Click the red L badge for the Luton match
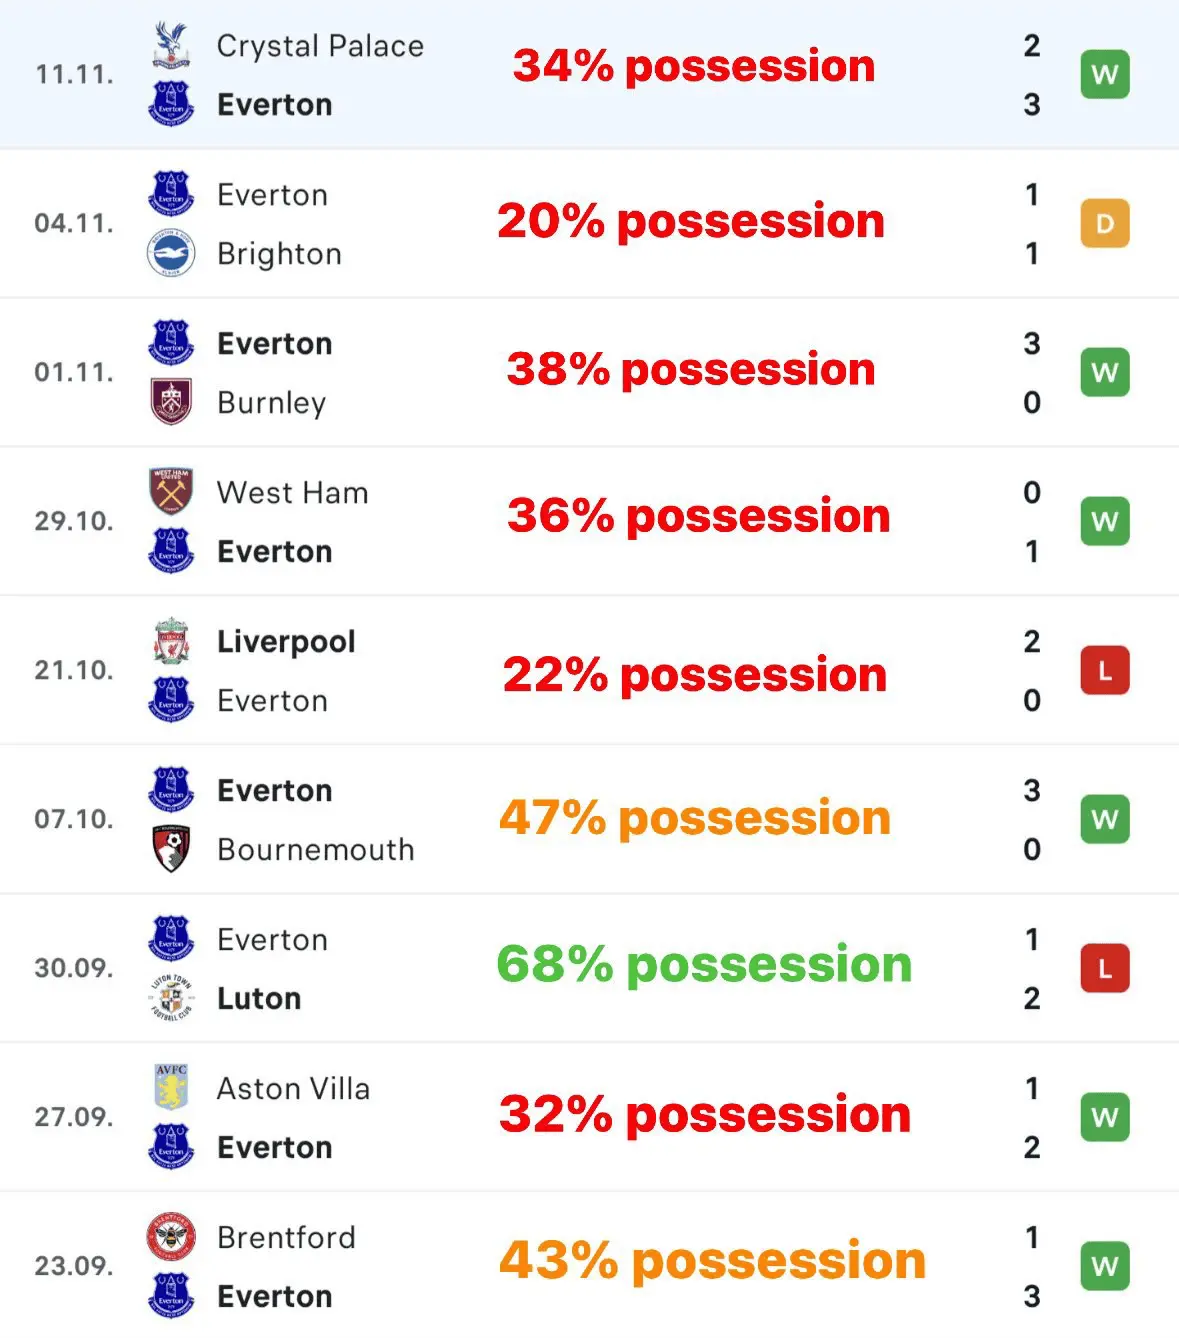Image resolution: width=1179 pixels, height=1338 pixels. tap(1105, 969)
